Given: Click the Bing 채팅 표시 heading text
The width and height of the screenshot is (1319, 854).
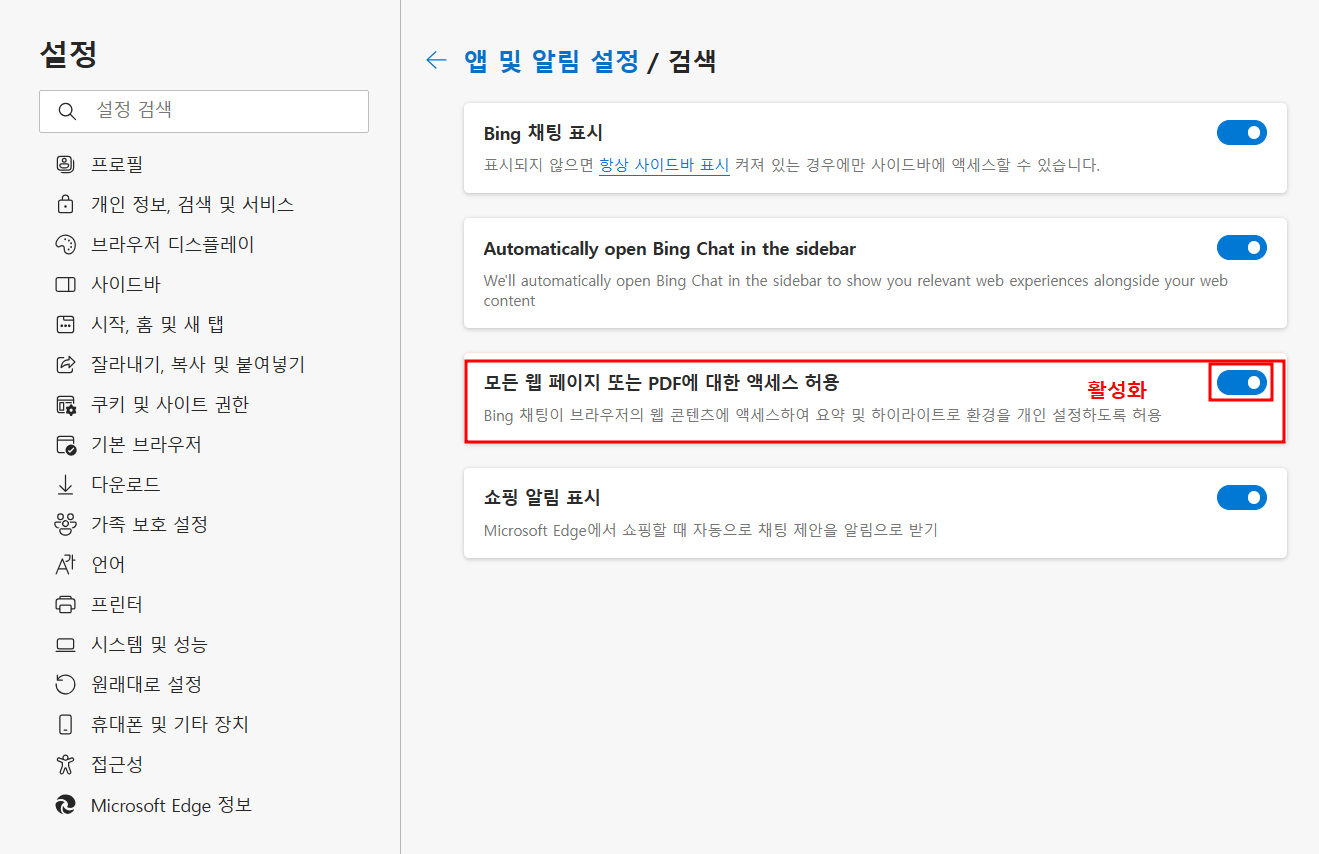Looking at the screenshot, I should [x=543, y=133].
